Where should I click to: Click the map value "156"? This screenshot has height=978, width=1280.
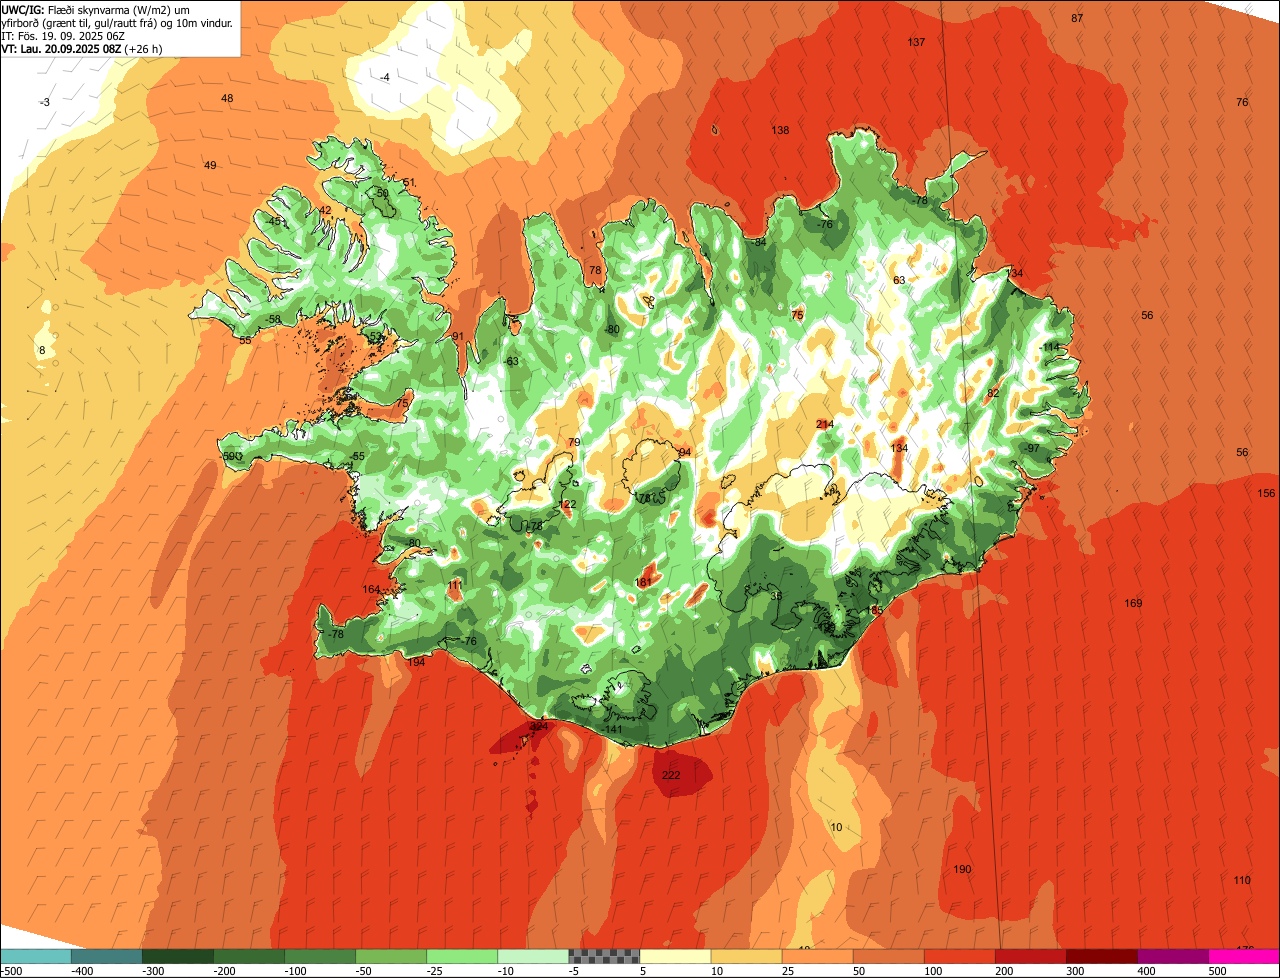[x=1267, y=494]
